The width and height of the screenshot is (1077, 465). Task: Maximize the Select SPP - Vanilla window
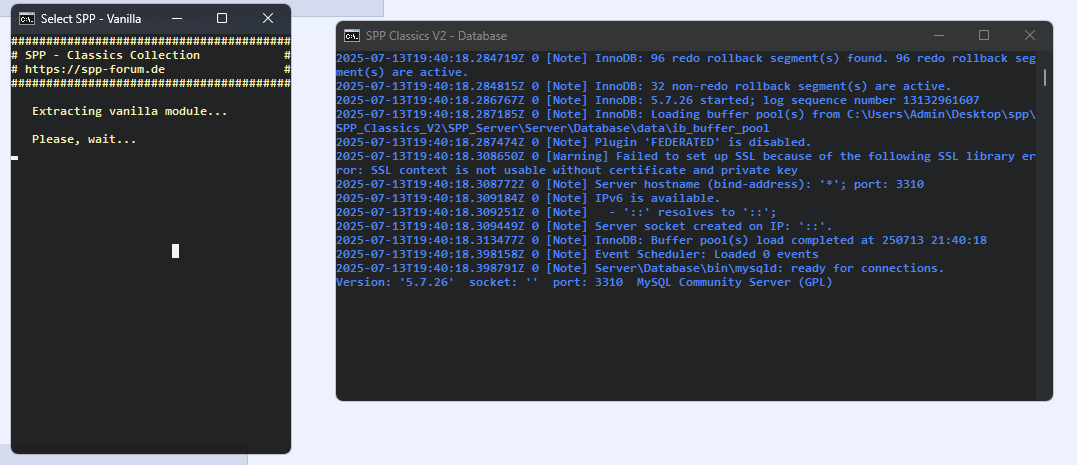point(222,19)
